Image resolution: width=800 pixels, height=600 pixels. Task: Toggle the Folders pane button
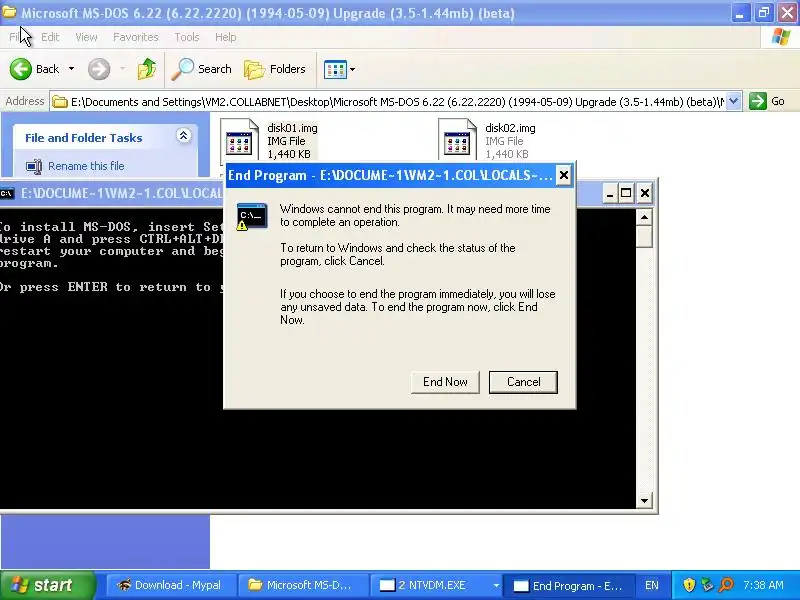(274, 69)
